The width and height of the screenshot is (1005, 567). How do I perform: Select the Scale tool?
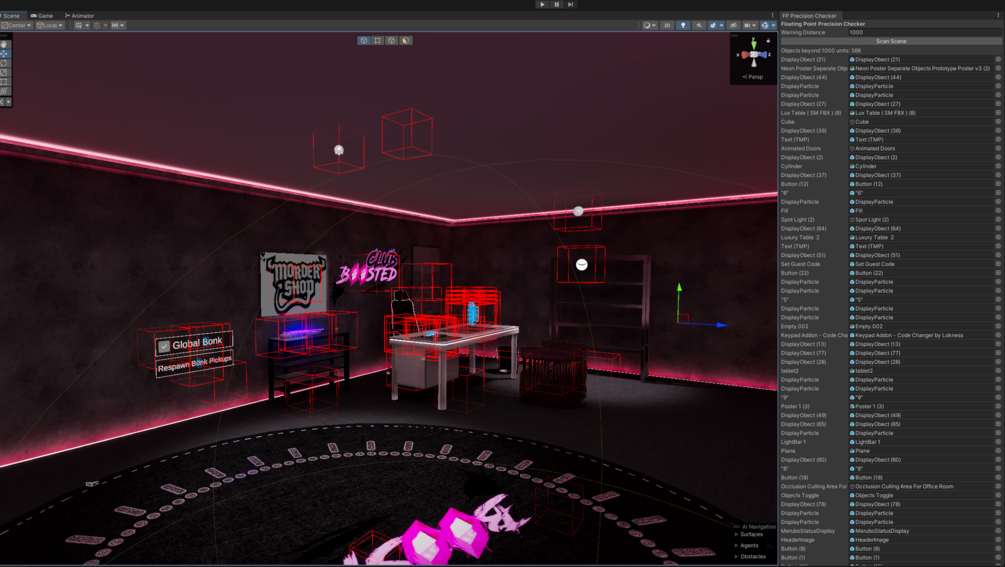coord(4,72)
